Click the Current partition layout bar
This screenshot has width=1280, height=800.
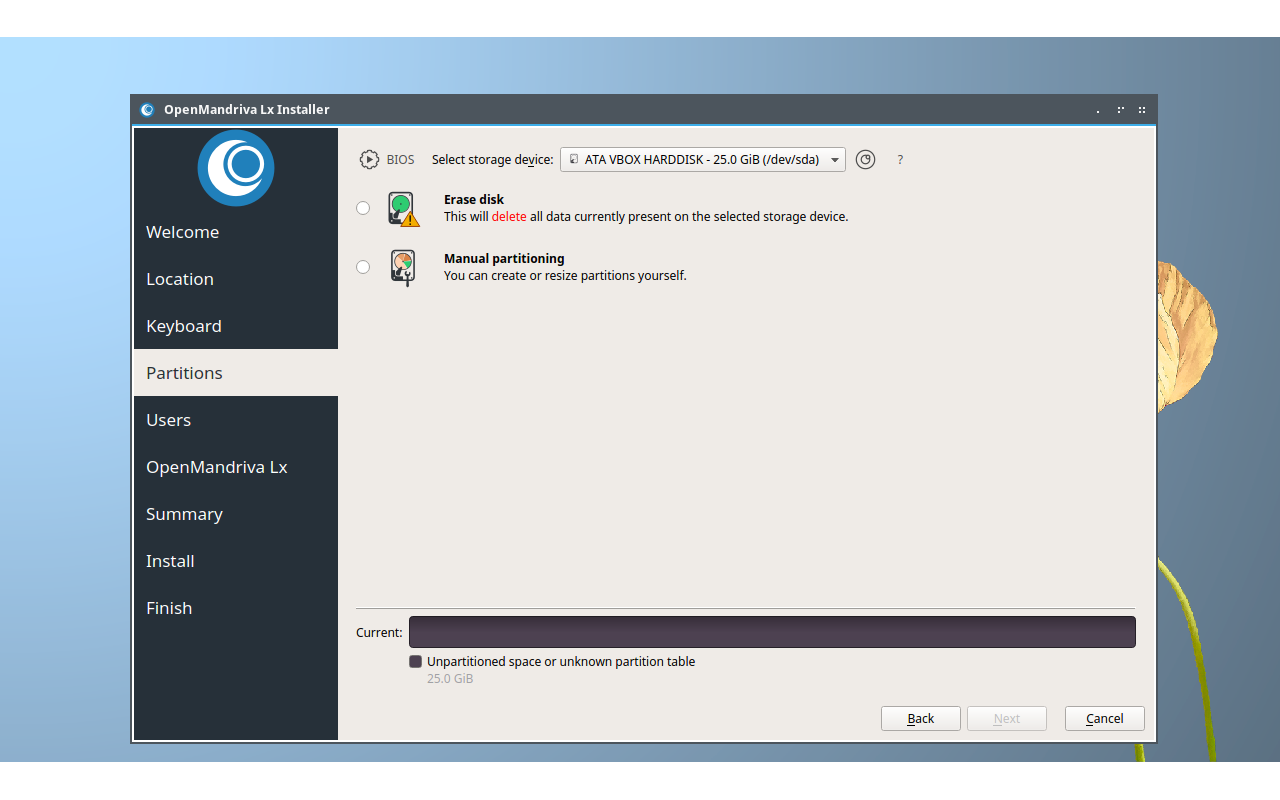pyautogui.click(x=771, y=632)
